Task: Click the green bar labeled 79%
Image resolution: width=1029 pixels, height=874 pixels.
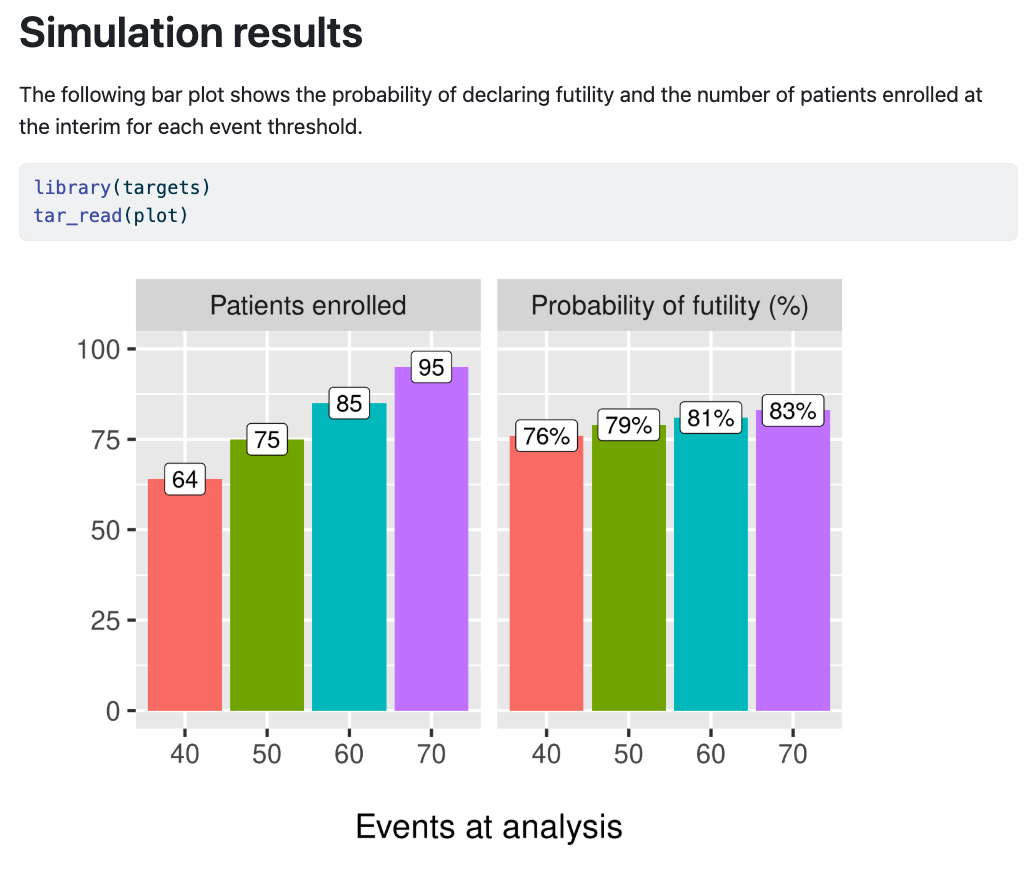Action: click(629, 568)
